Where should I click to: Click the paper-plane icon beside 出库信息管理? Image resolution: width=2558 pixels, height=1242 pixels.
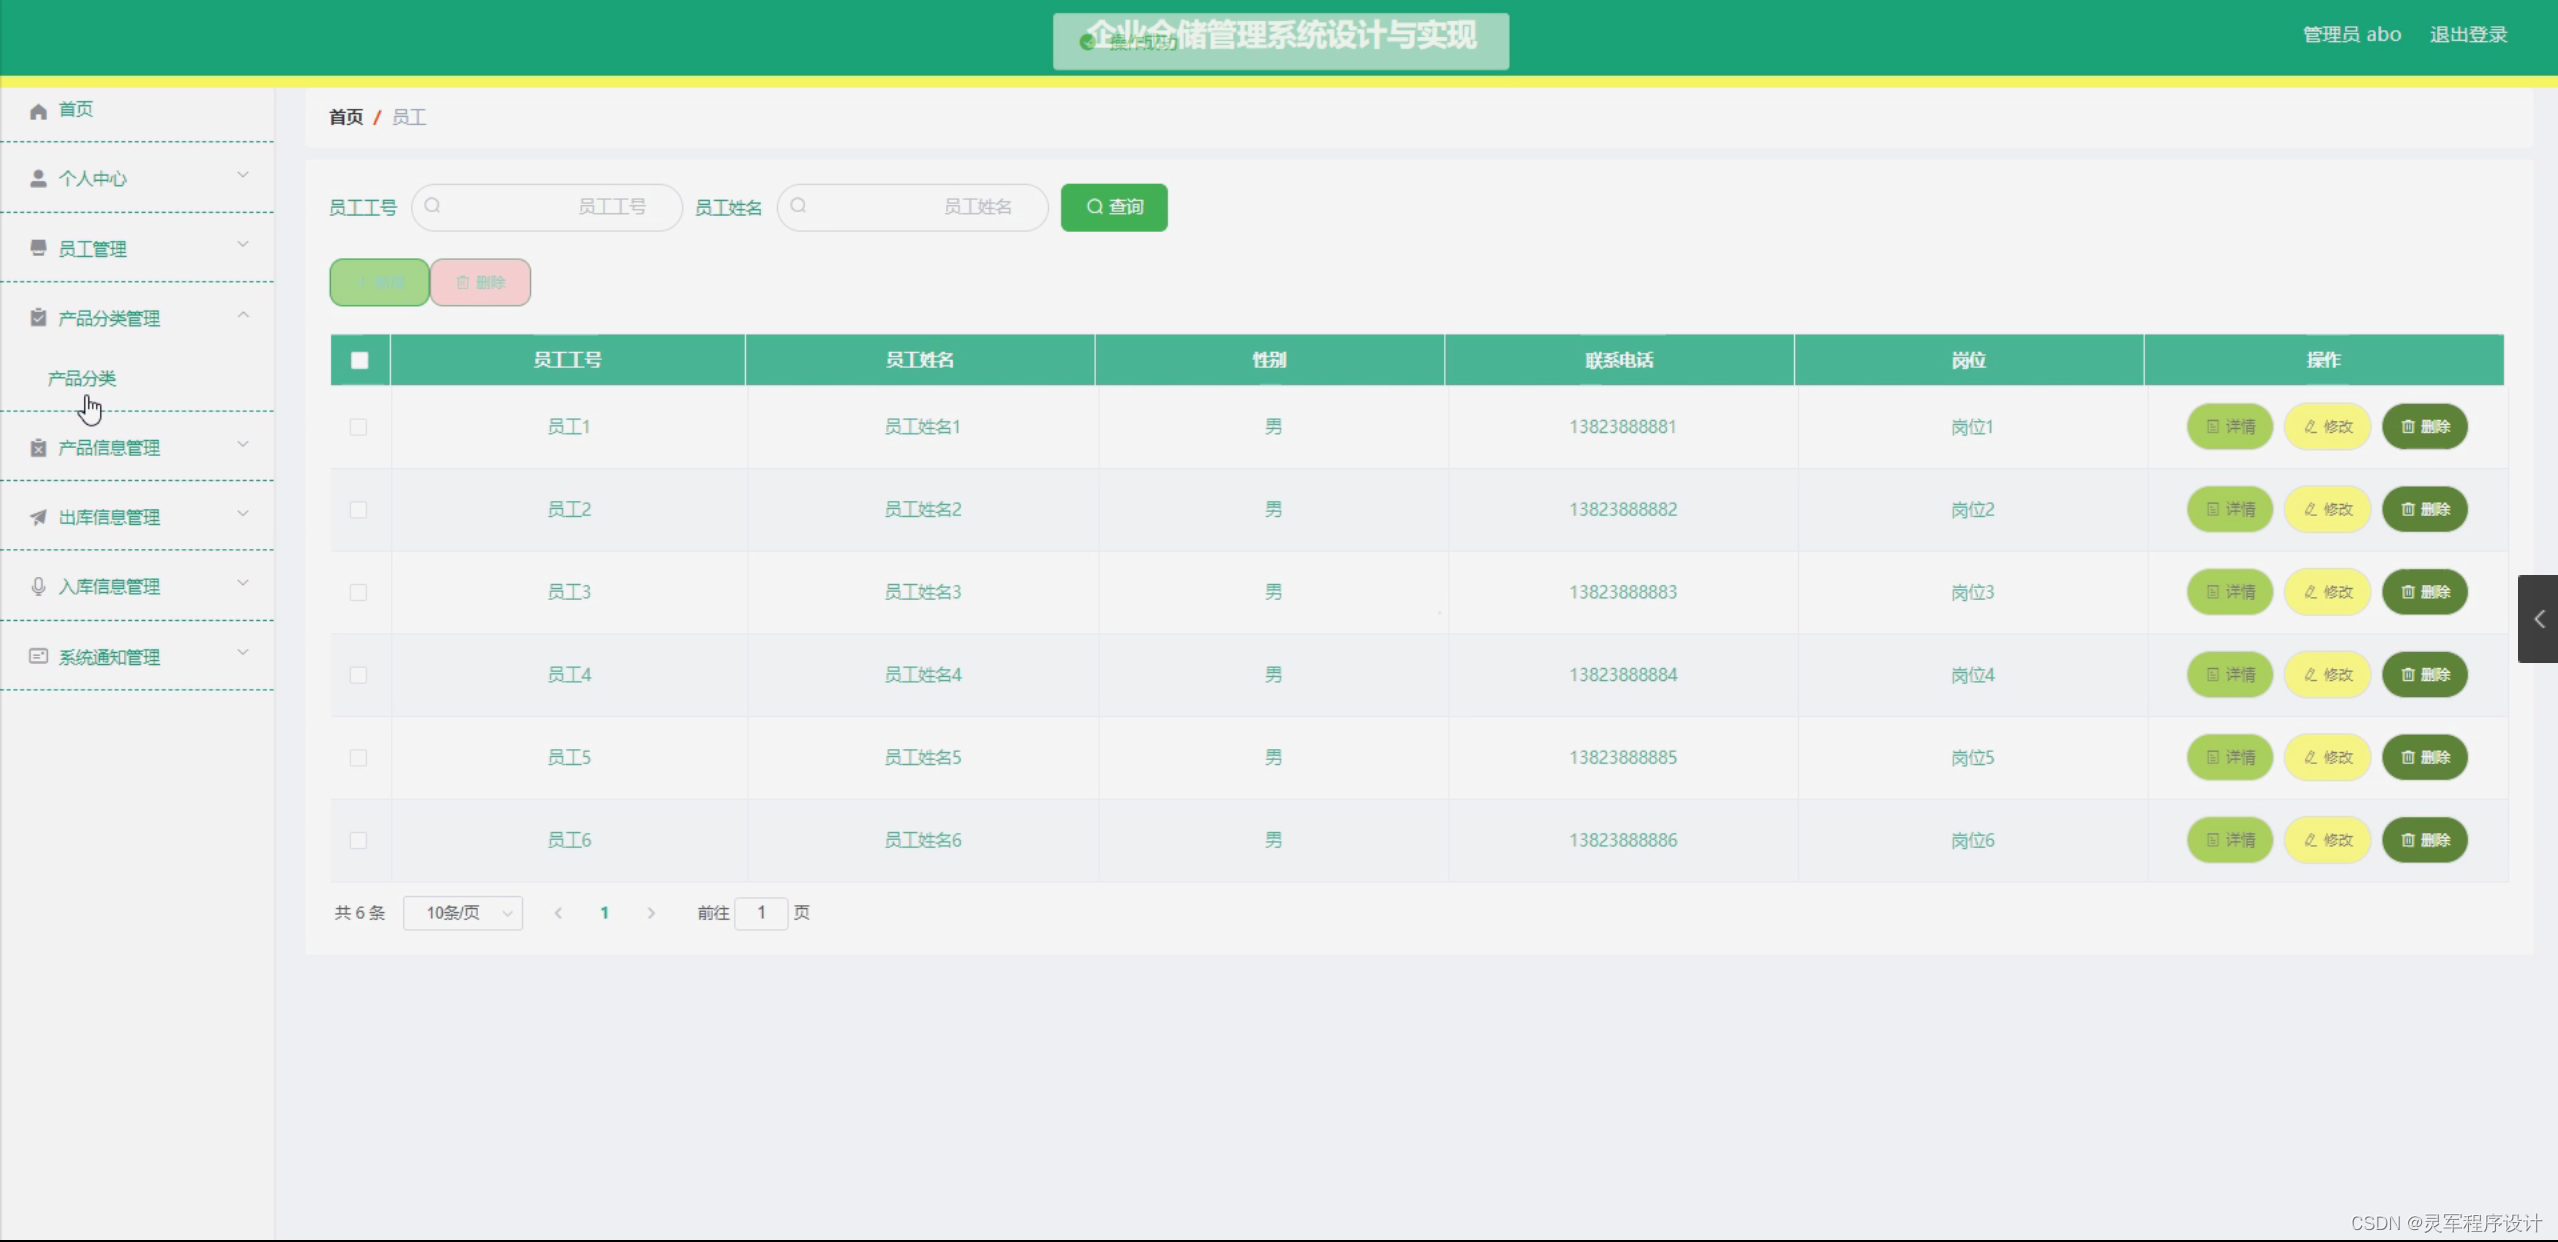(x=38, y=517)
